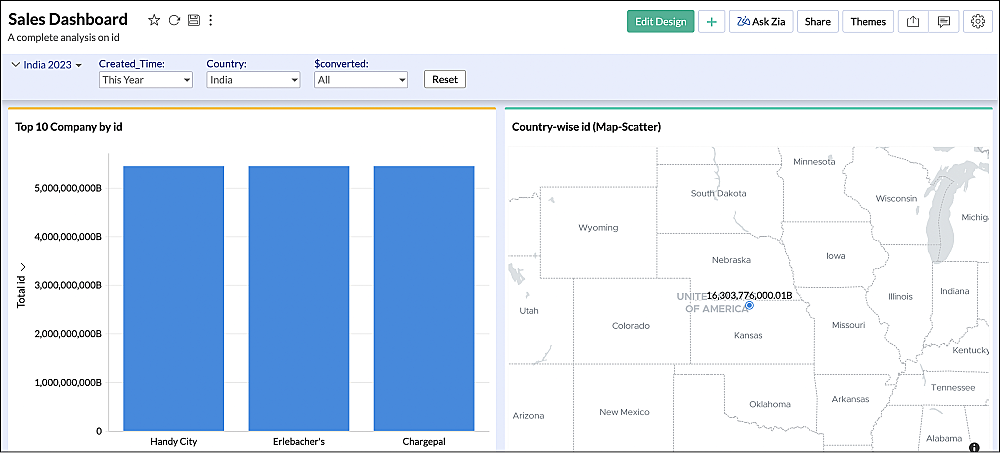Click the Sales Dashboard title

(68, 19)
